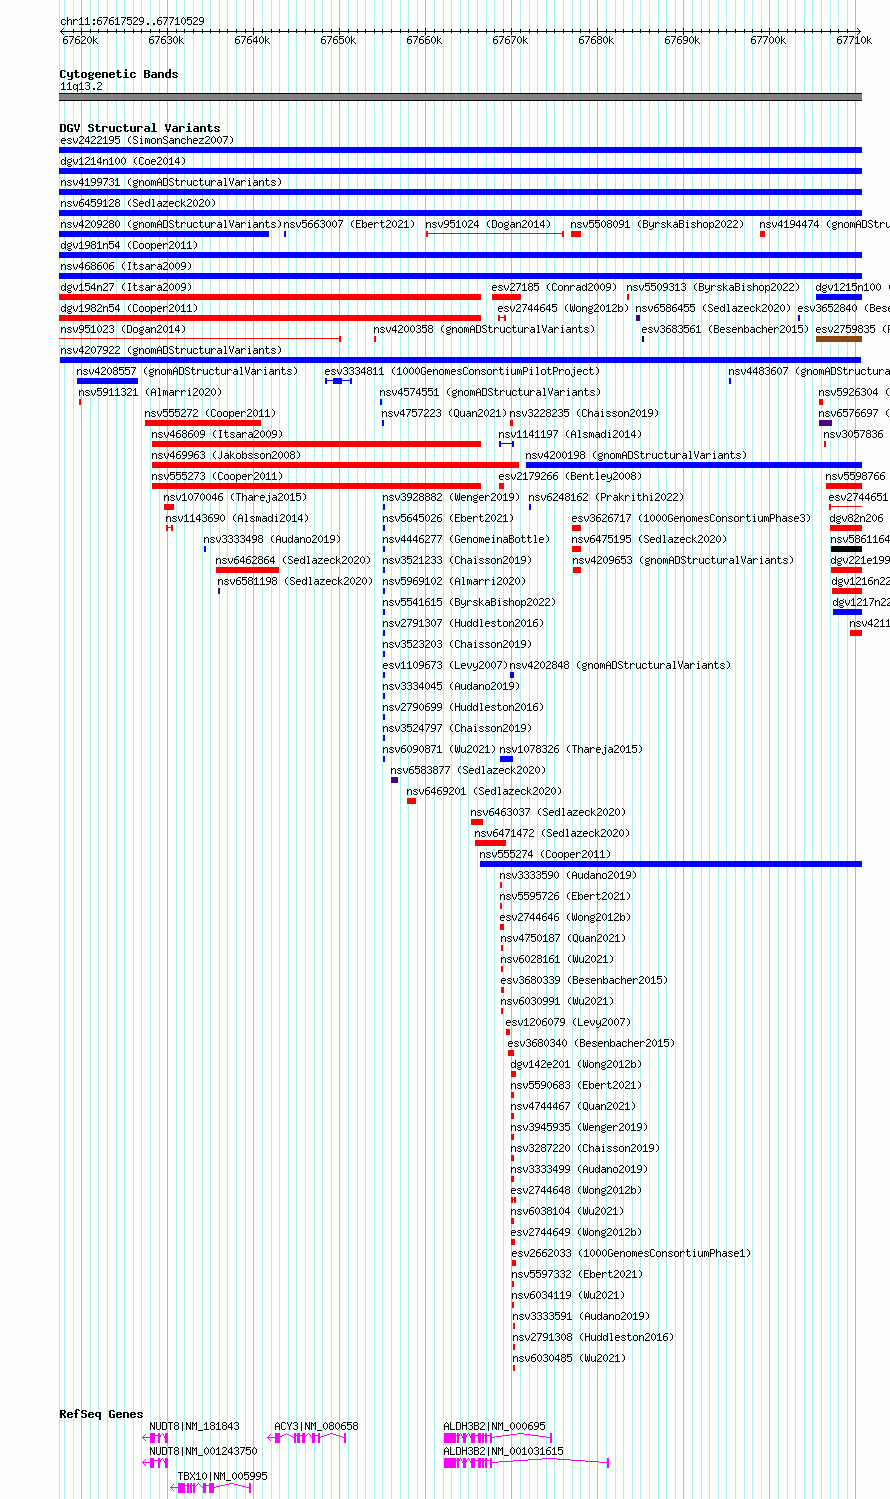Click the brown esv2759835 variant bar
This screenshot has height=1499, width=890.
(839, 339)
